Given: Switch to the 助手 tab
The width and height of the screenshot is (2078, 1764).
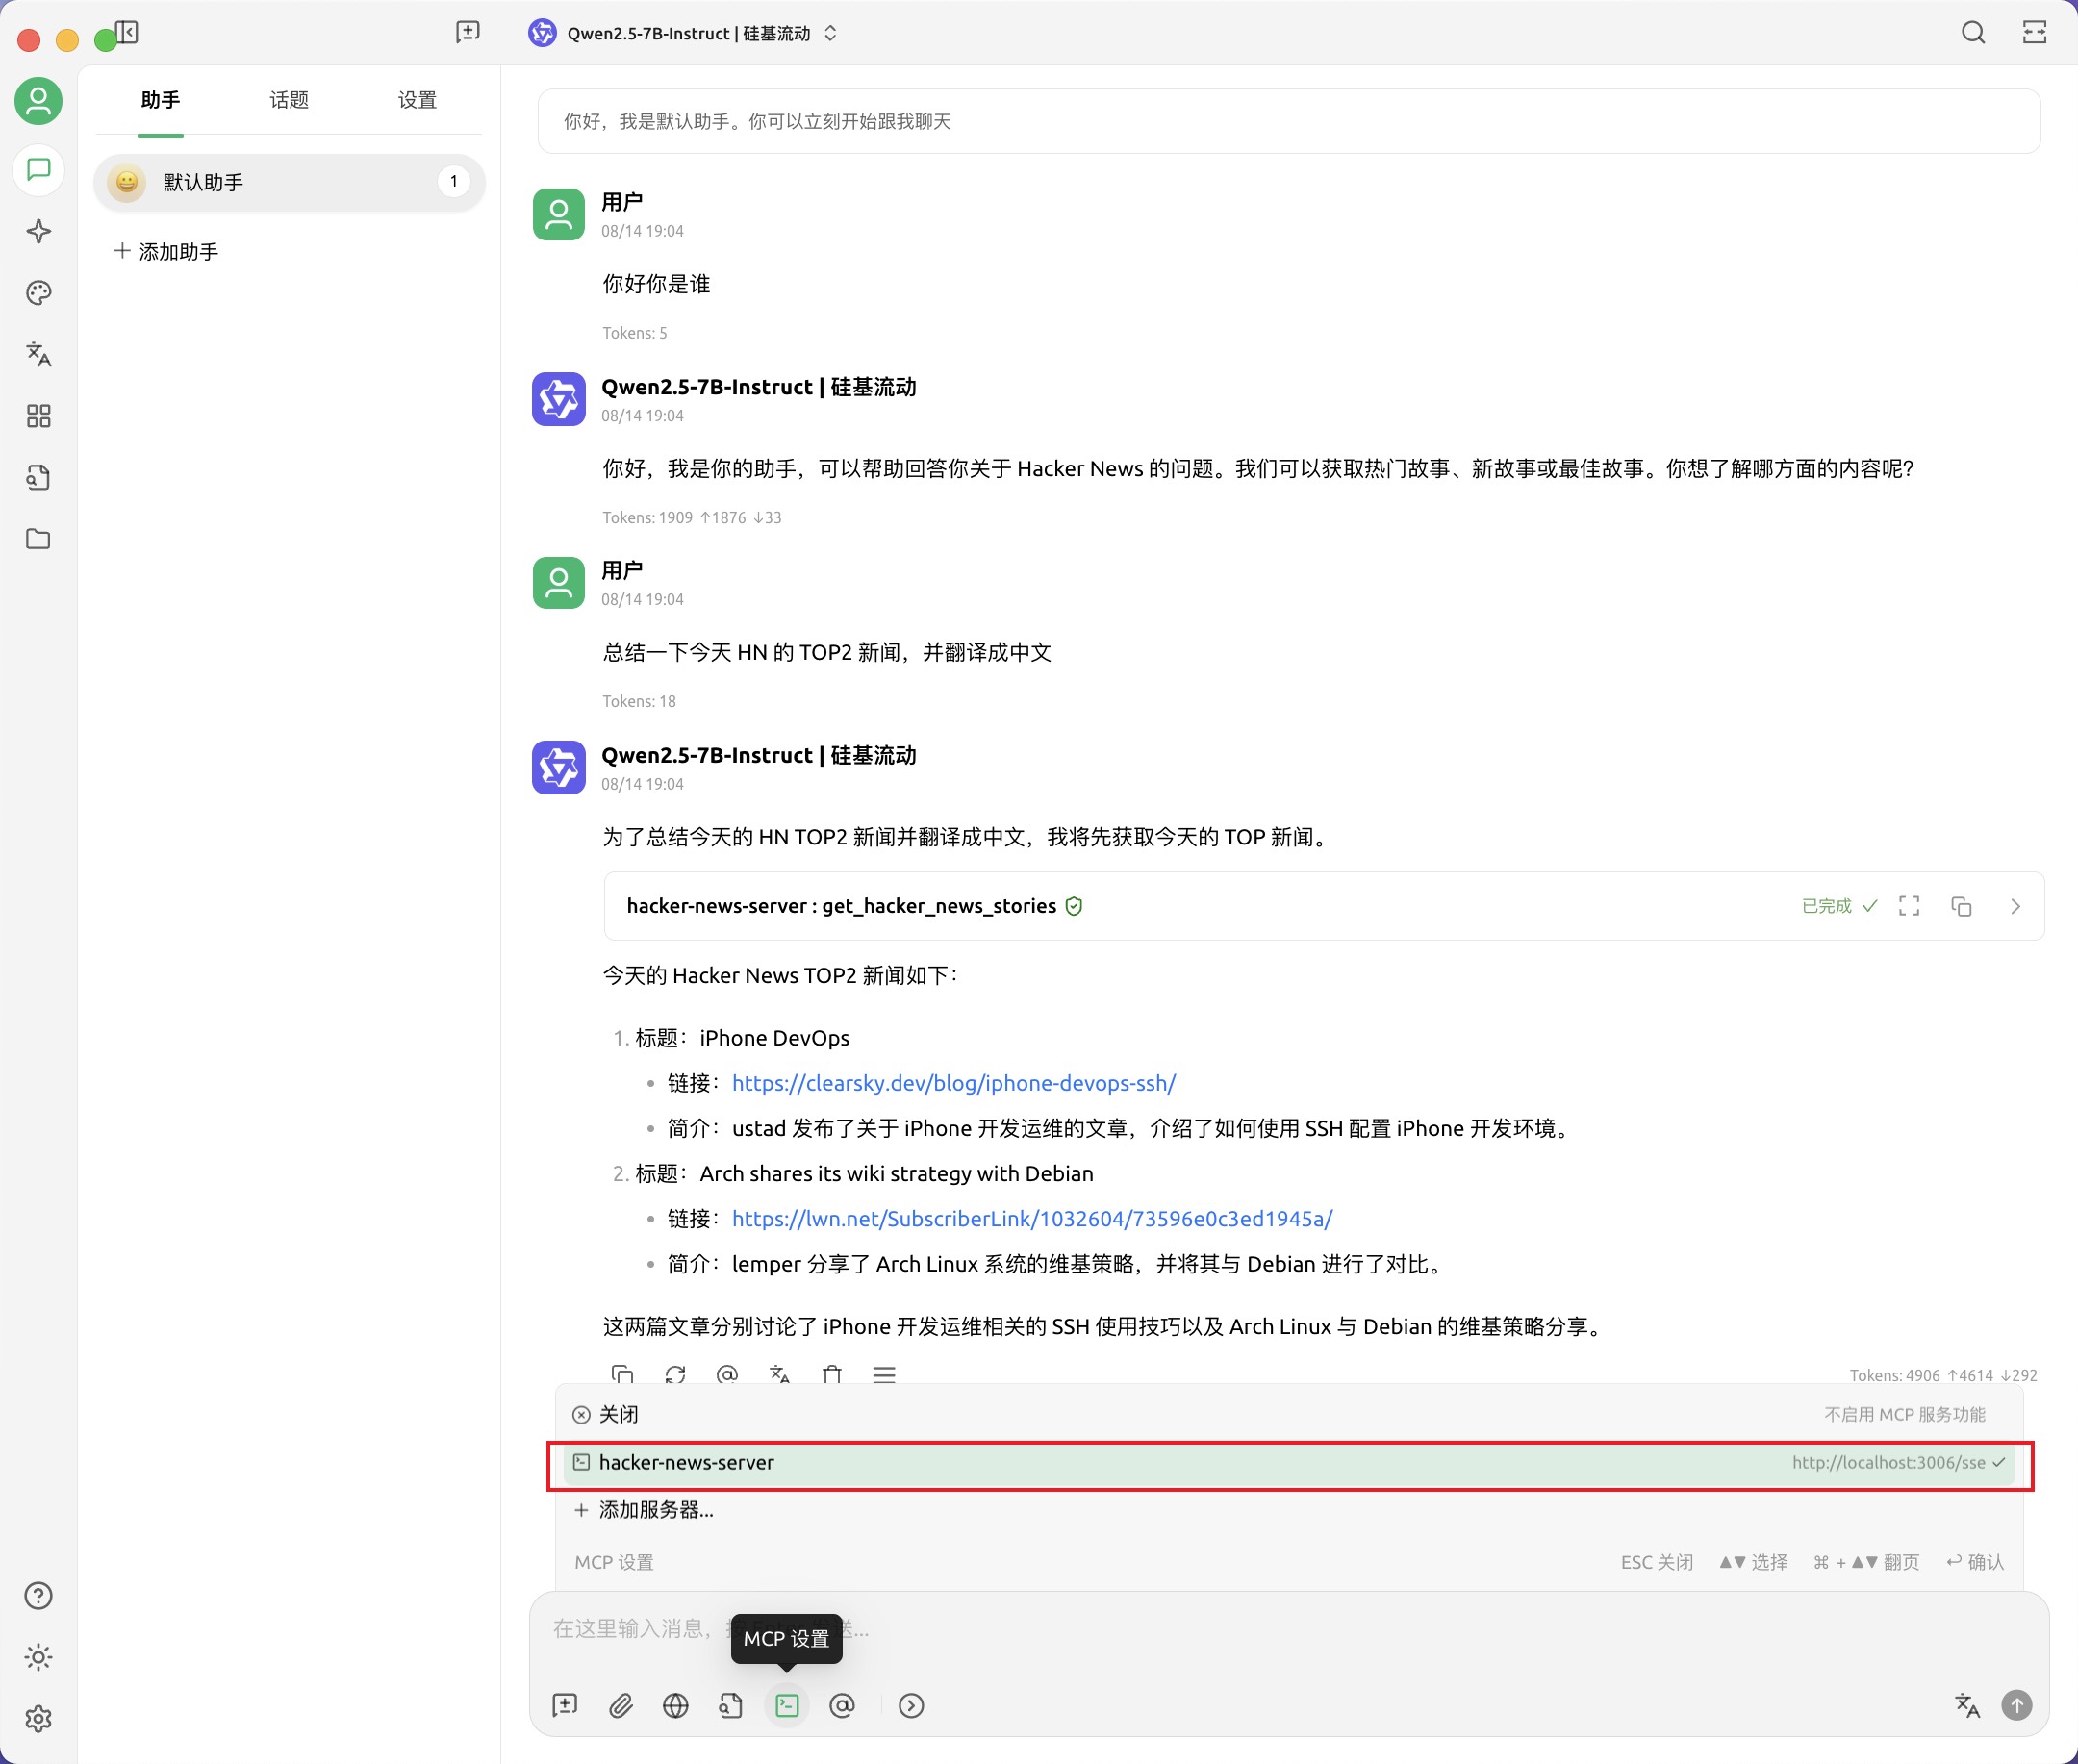Looking at the screenshot, I should click(160, 100).
